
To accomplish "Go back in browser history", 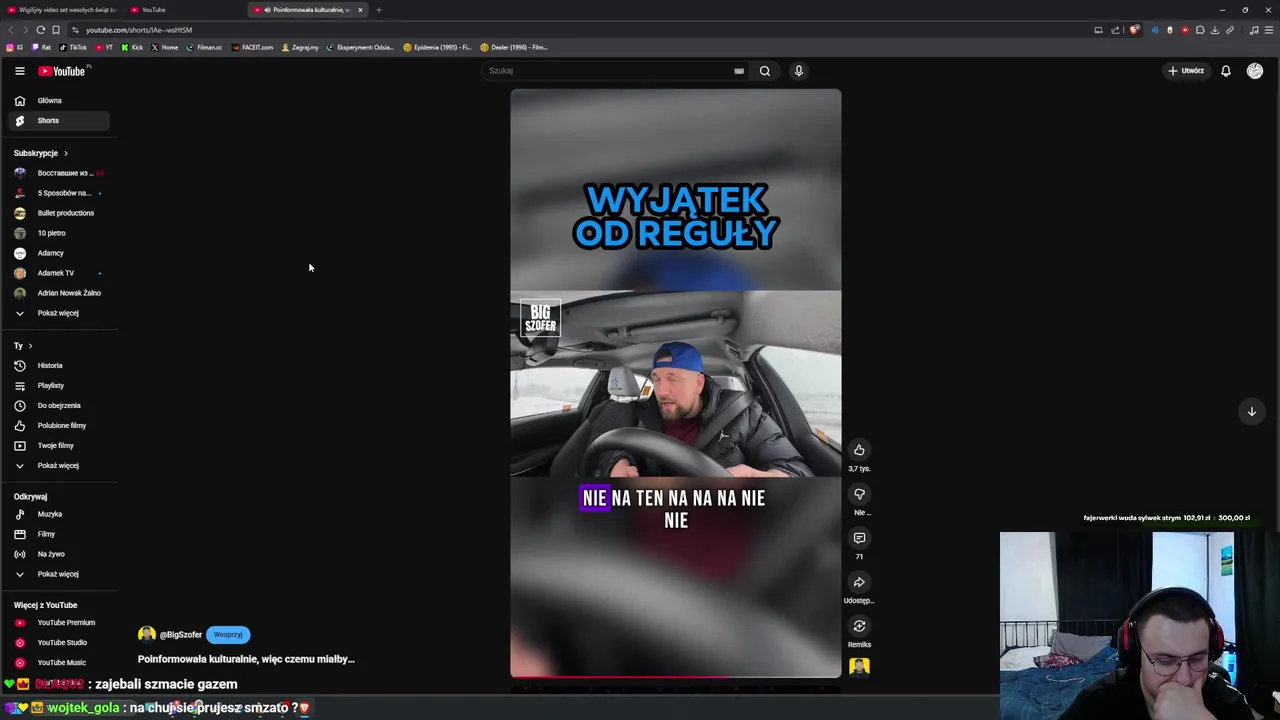I will 11,30.
